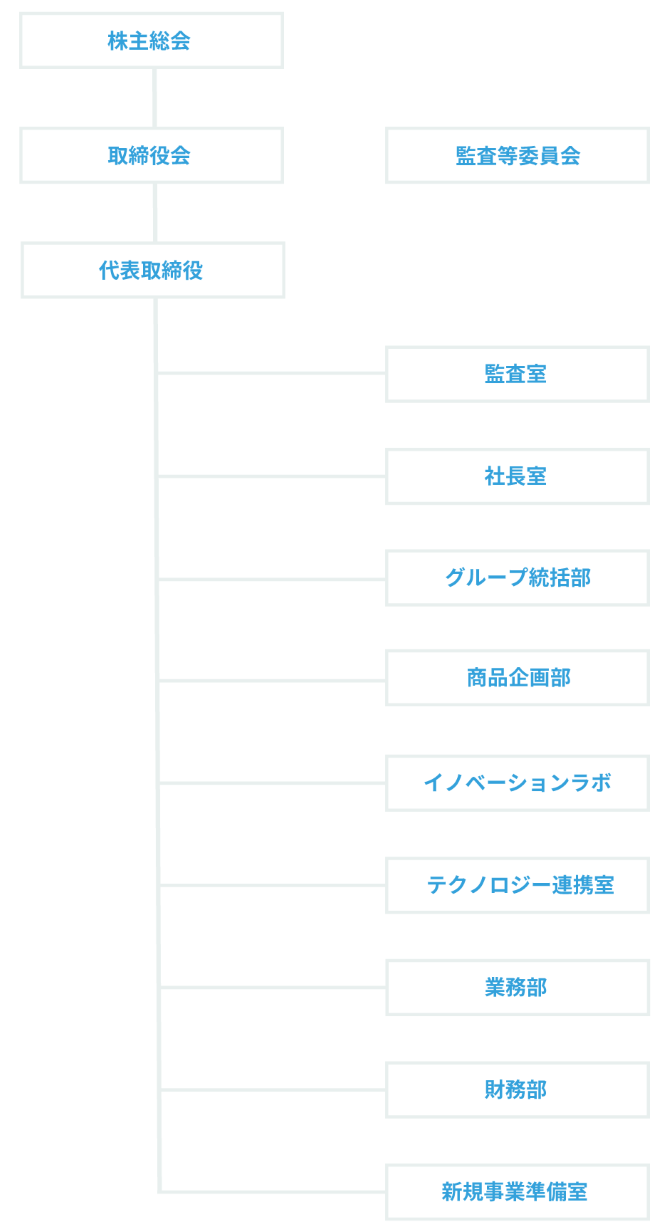Select the 財務部 box
Image resolution: width=660 pixels, height=1227 pixels.
click(x=518, y=1089)
